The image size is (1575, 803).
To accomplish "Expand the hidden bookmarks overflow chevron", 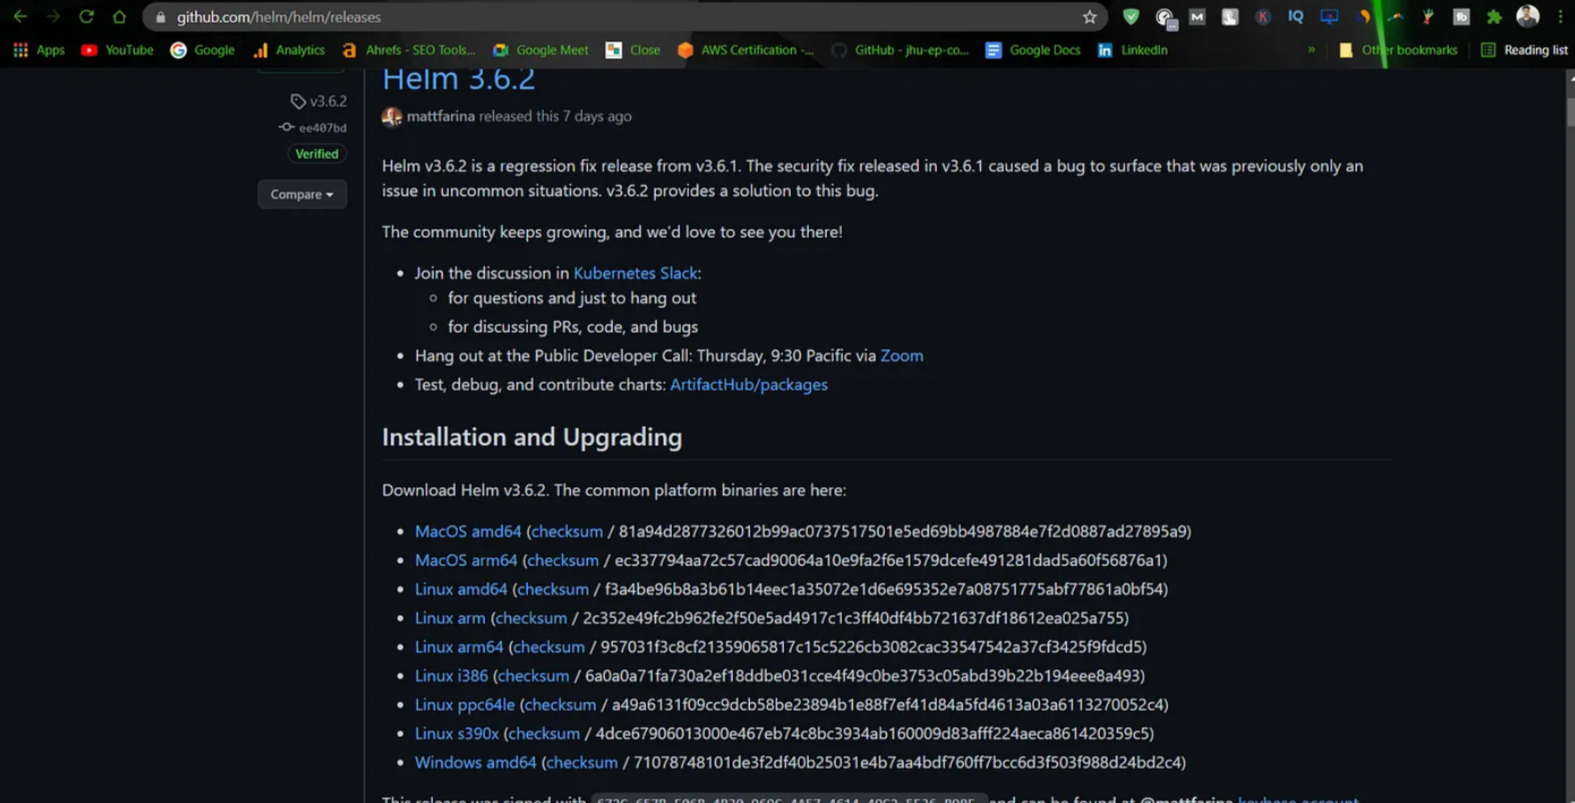I will [x=1311, y=50].
